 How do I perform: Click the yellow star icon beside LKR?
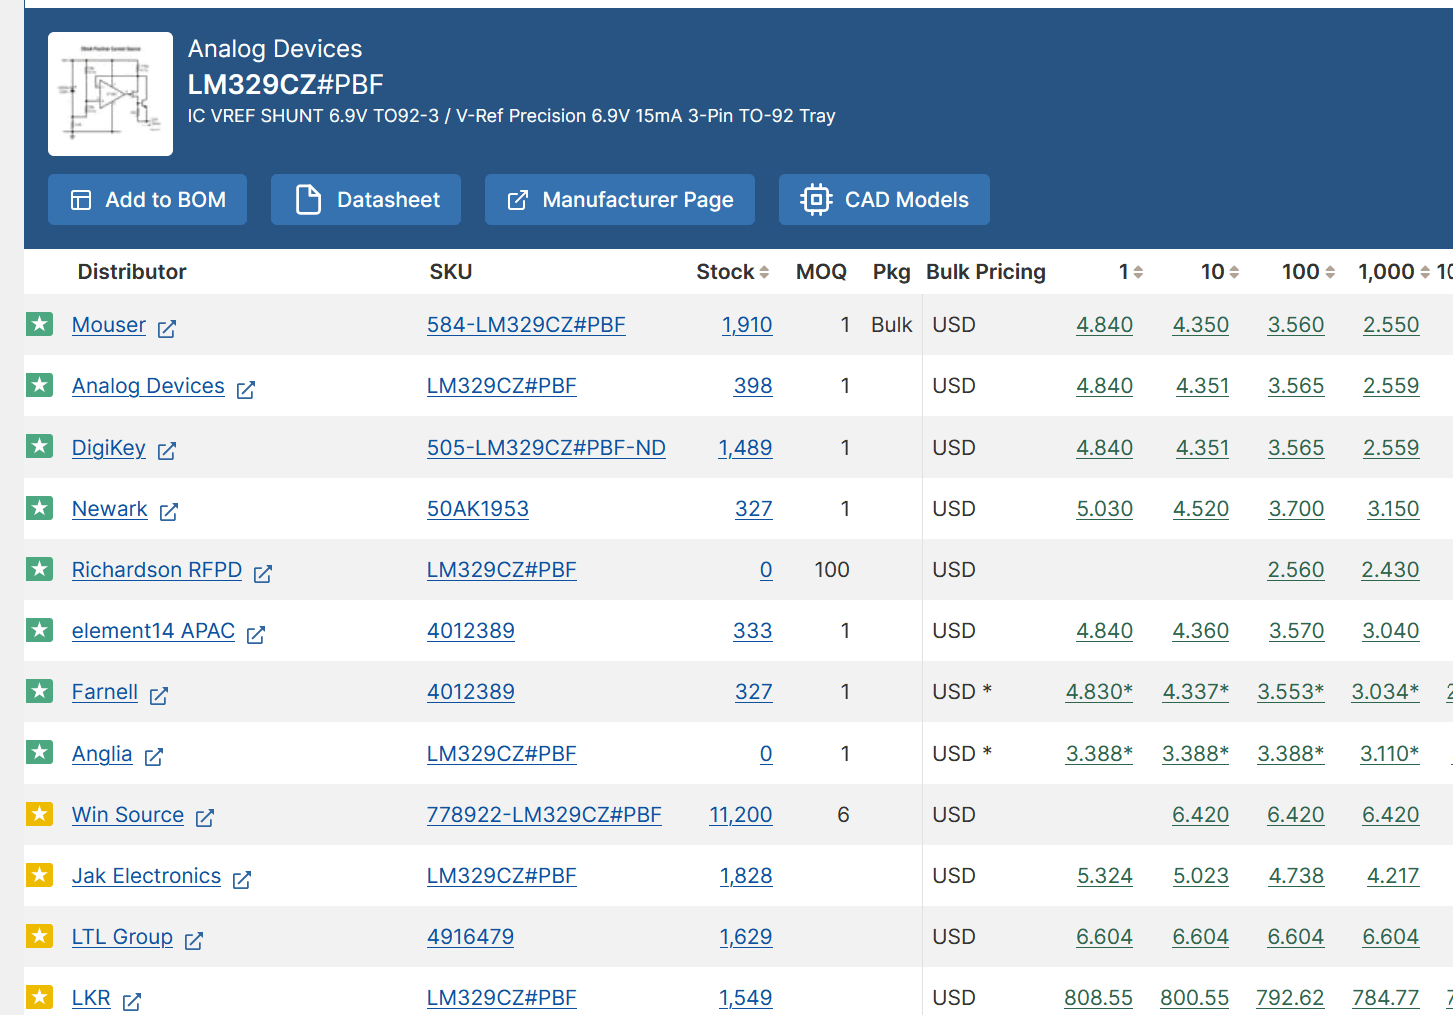coord(39,997)
